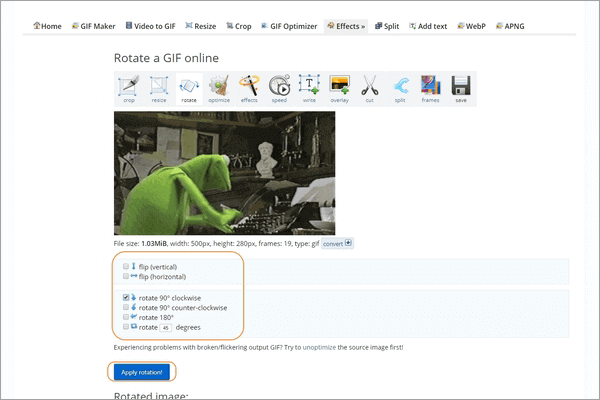This screenshot has height=400, width=600.
Task: Open Resize in top navigation
Action: coord(201,26)
